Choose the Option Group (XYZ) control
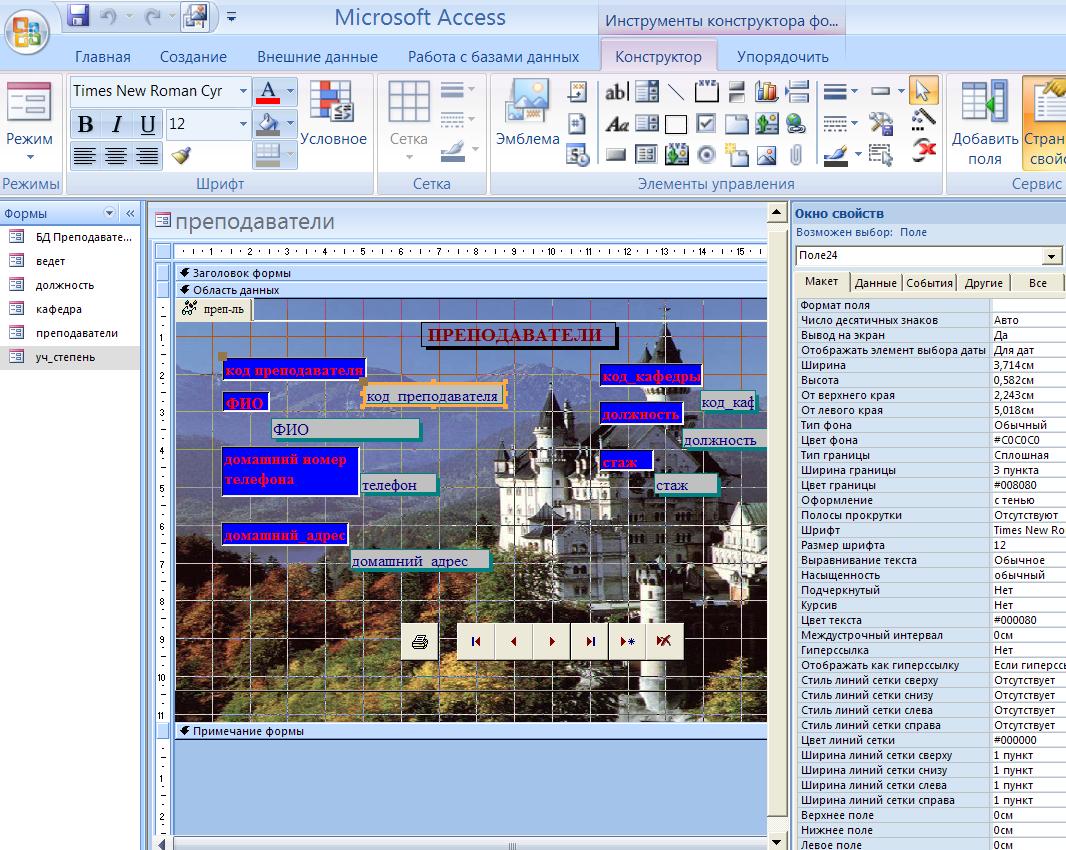 pos(706,91)
